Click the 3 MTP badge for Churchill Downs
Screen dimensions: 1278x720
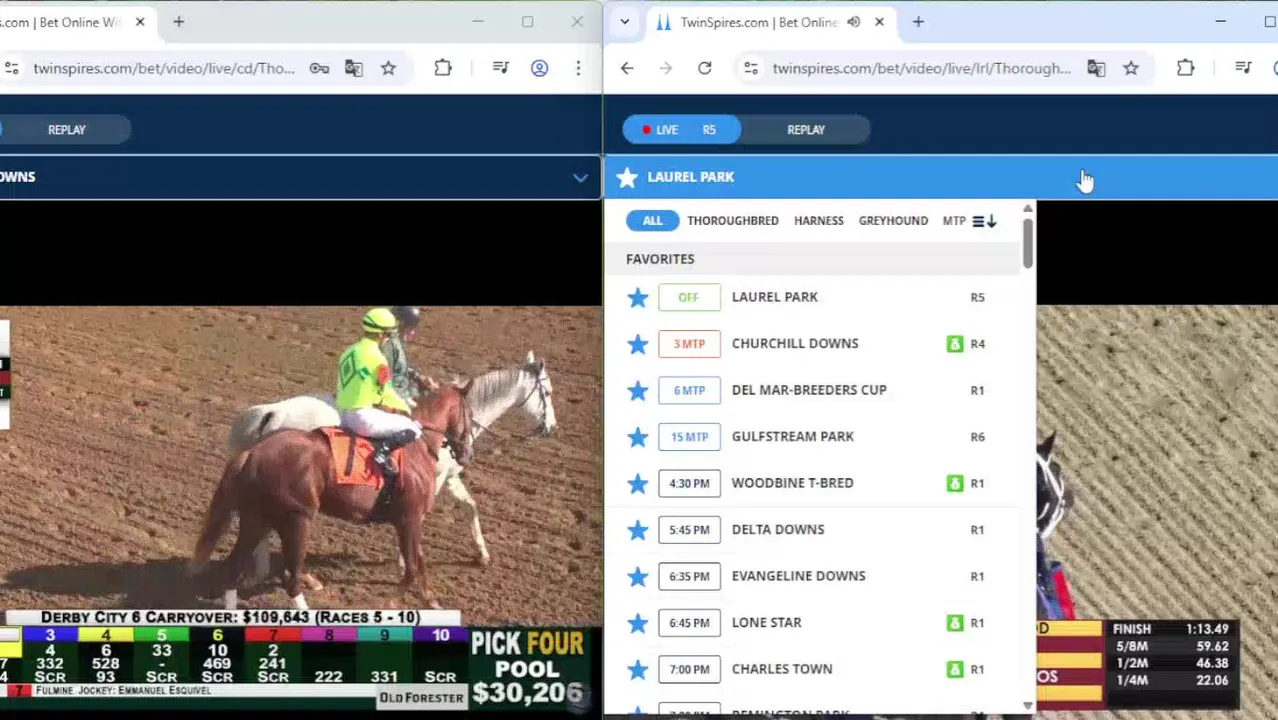(x=689, y=344)
